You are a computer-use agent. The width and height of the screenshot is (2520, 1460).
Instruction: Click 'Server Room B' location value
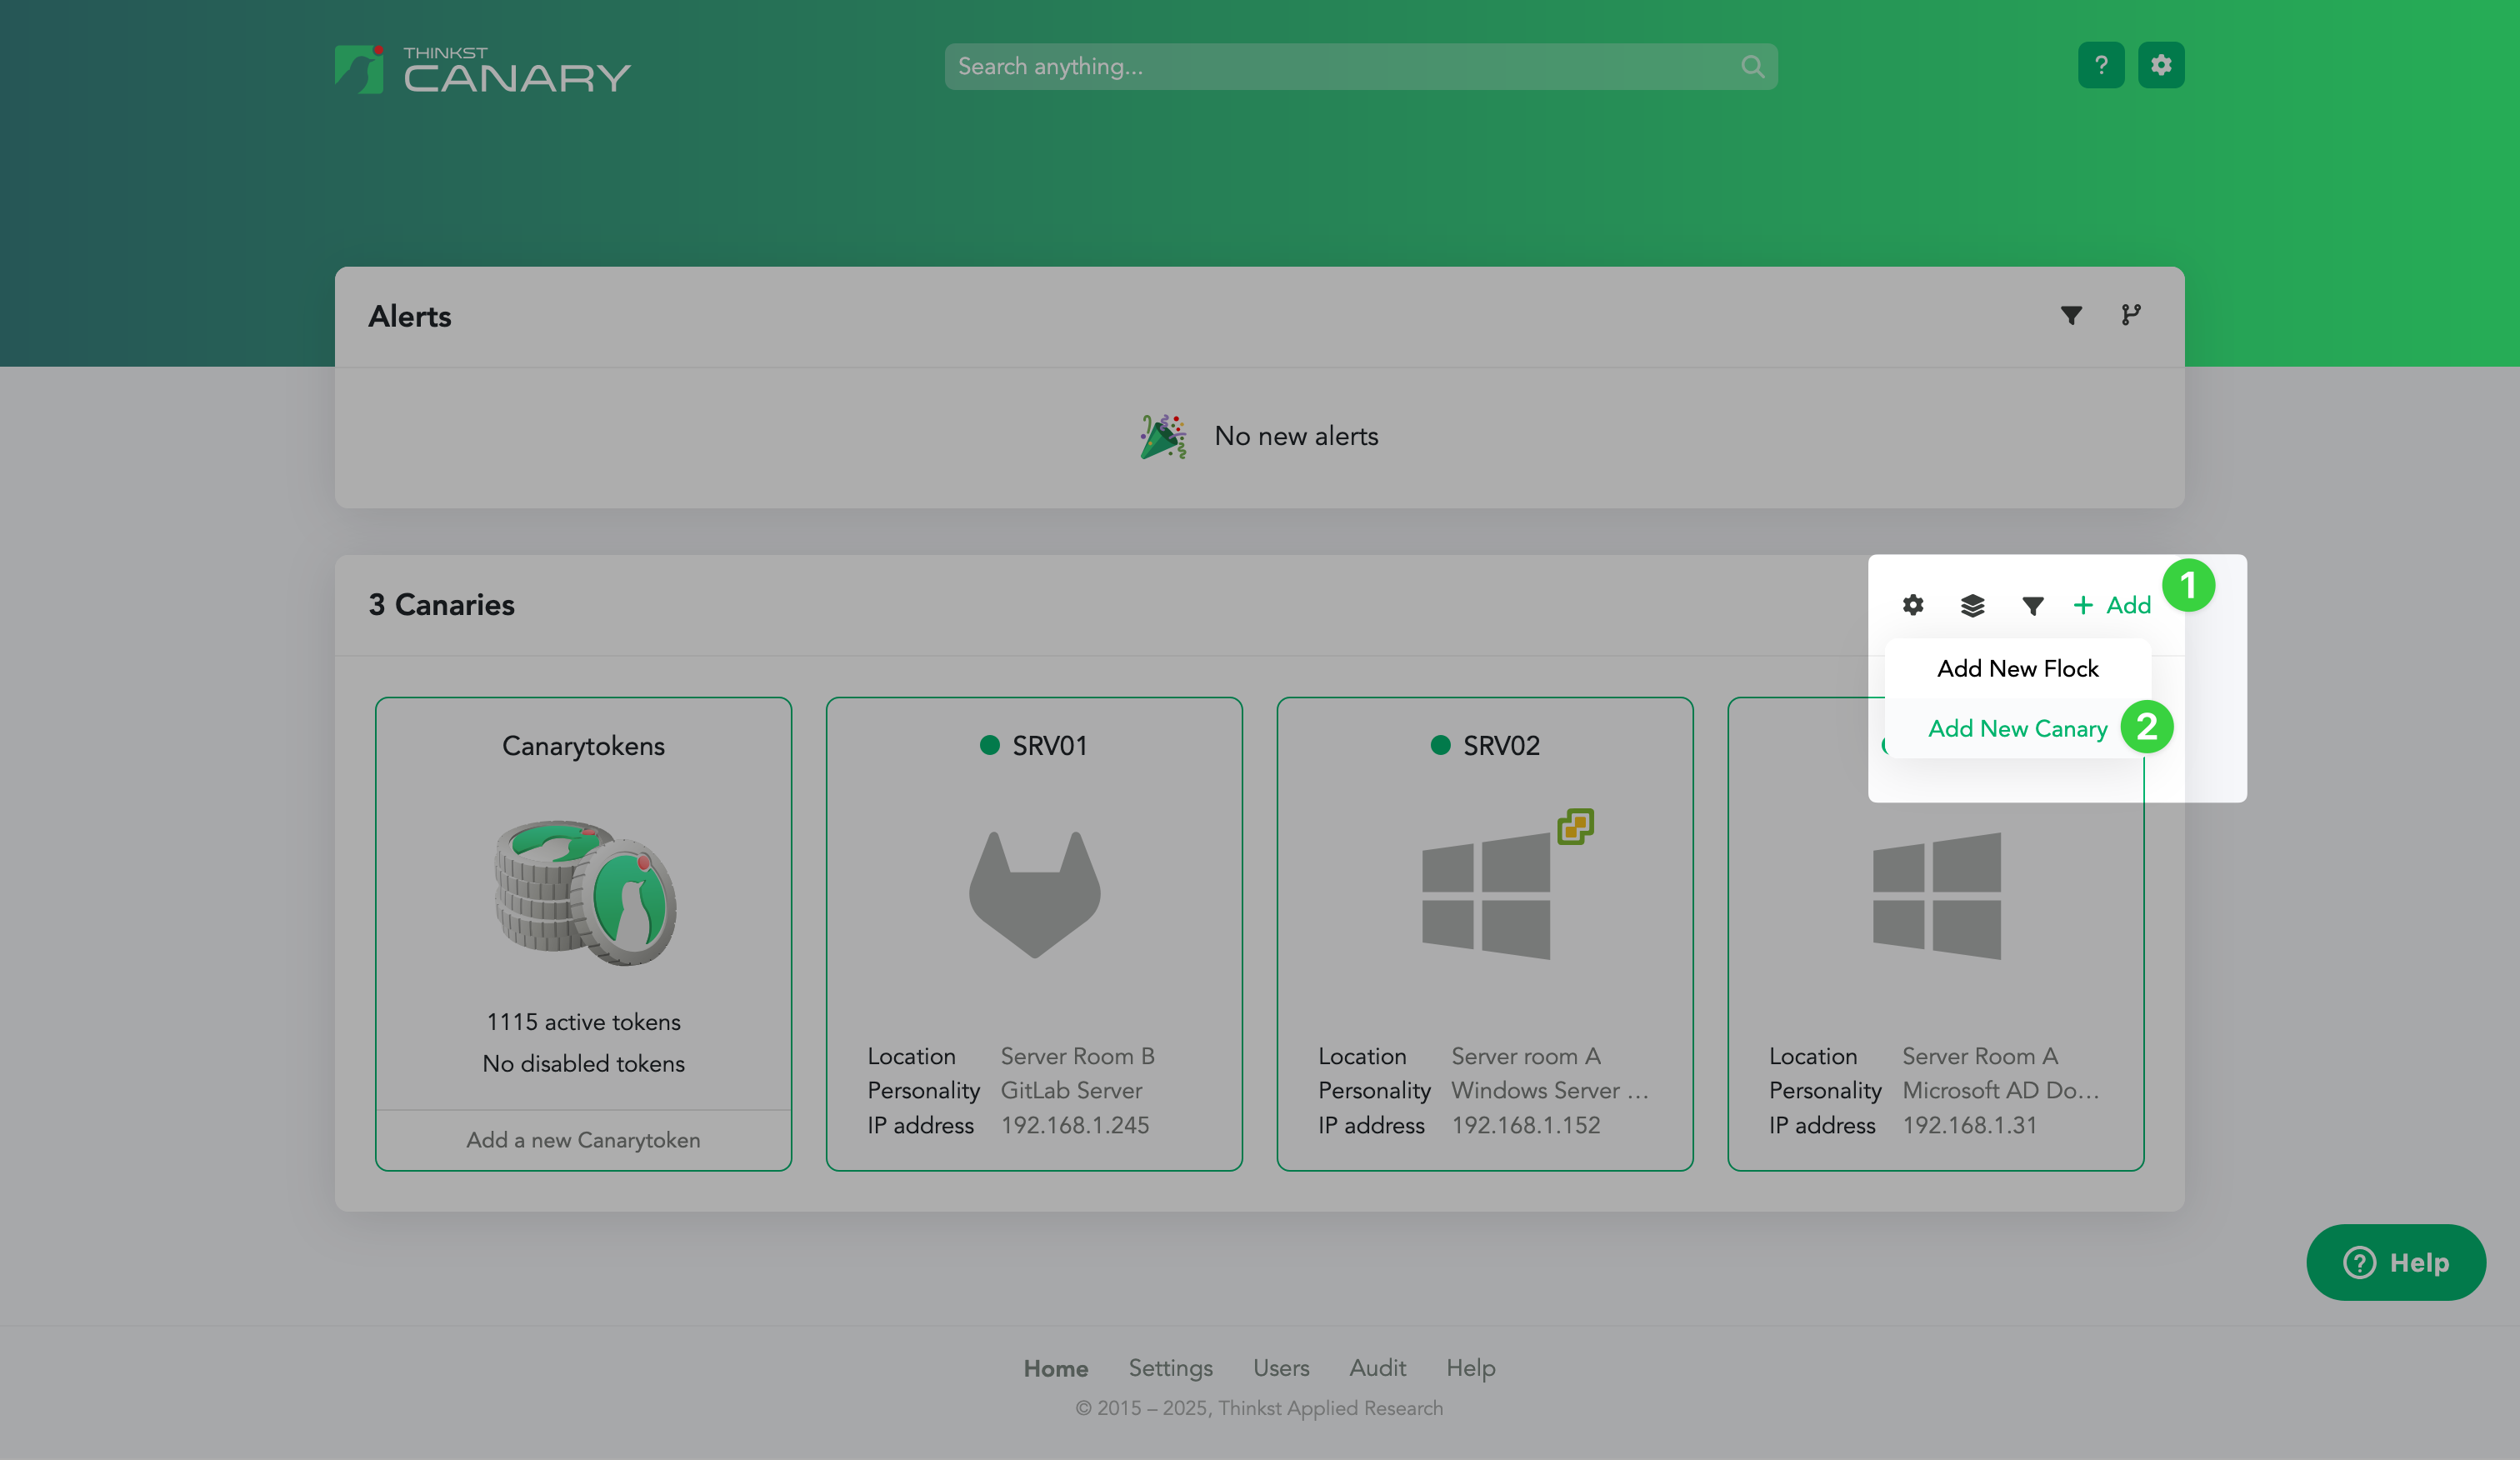[x=1077, y=1056]
